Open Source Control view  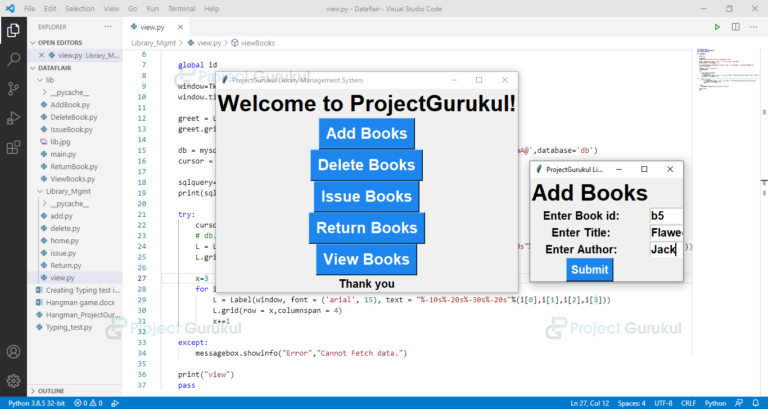[x=13, y=89]
